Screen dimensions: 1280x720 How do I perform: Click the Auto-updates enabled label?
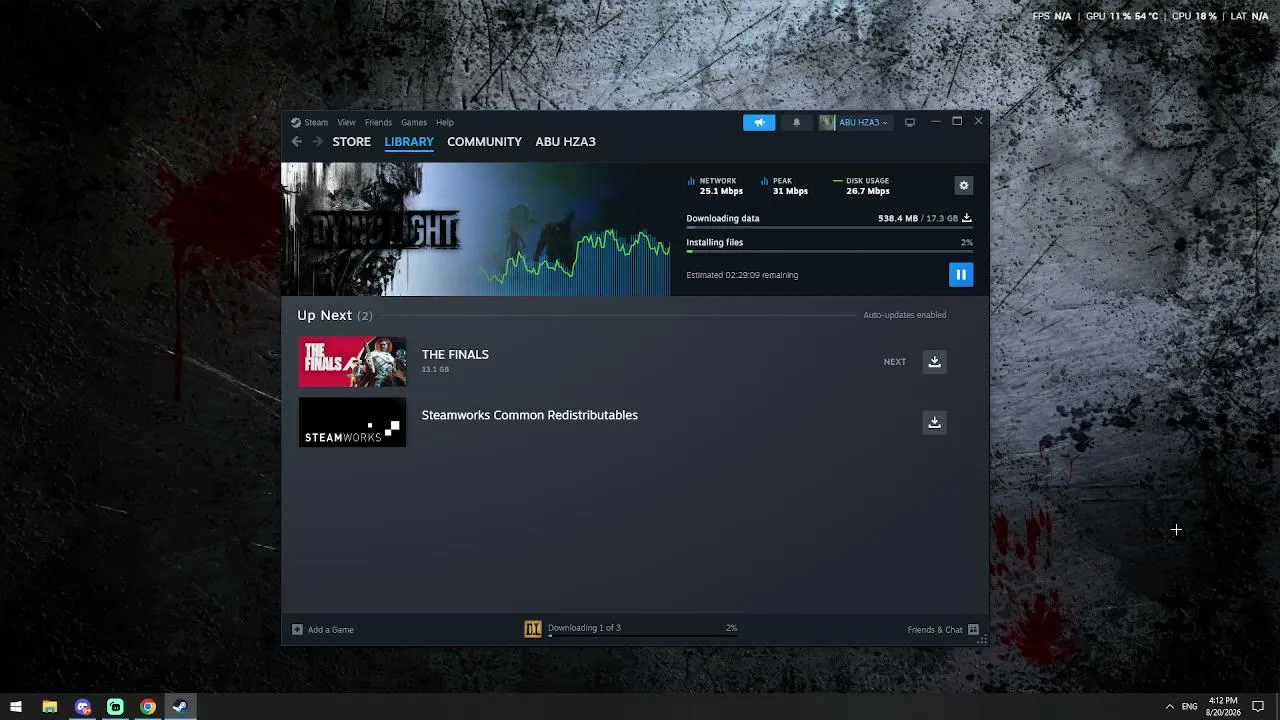click(905, 315)
